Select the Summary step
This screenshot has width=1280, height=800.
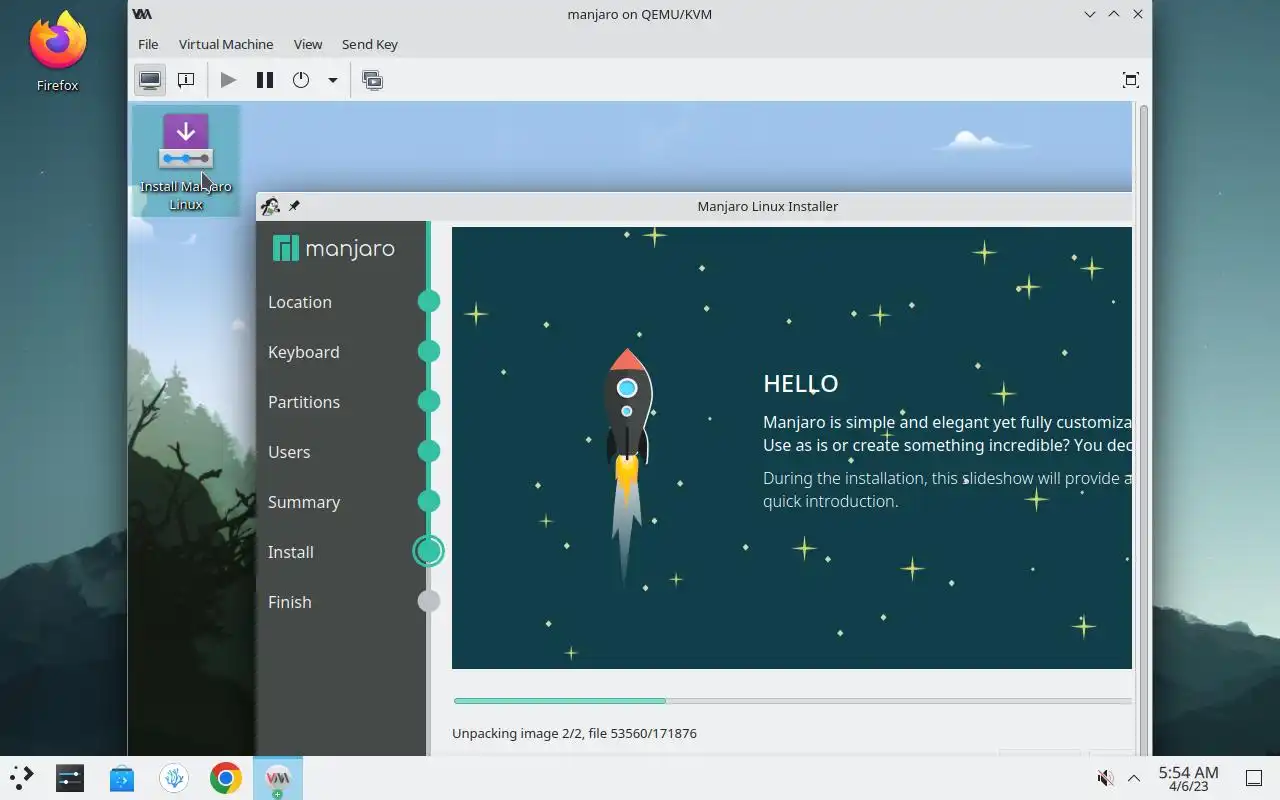click(304, 502)
